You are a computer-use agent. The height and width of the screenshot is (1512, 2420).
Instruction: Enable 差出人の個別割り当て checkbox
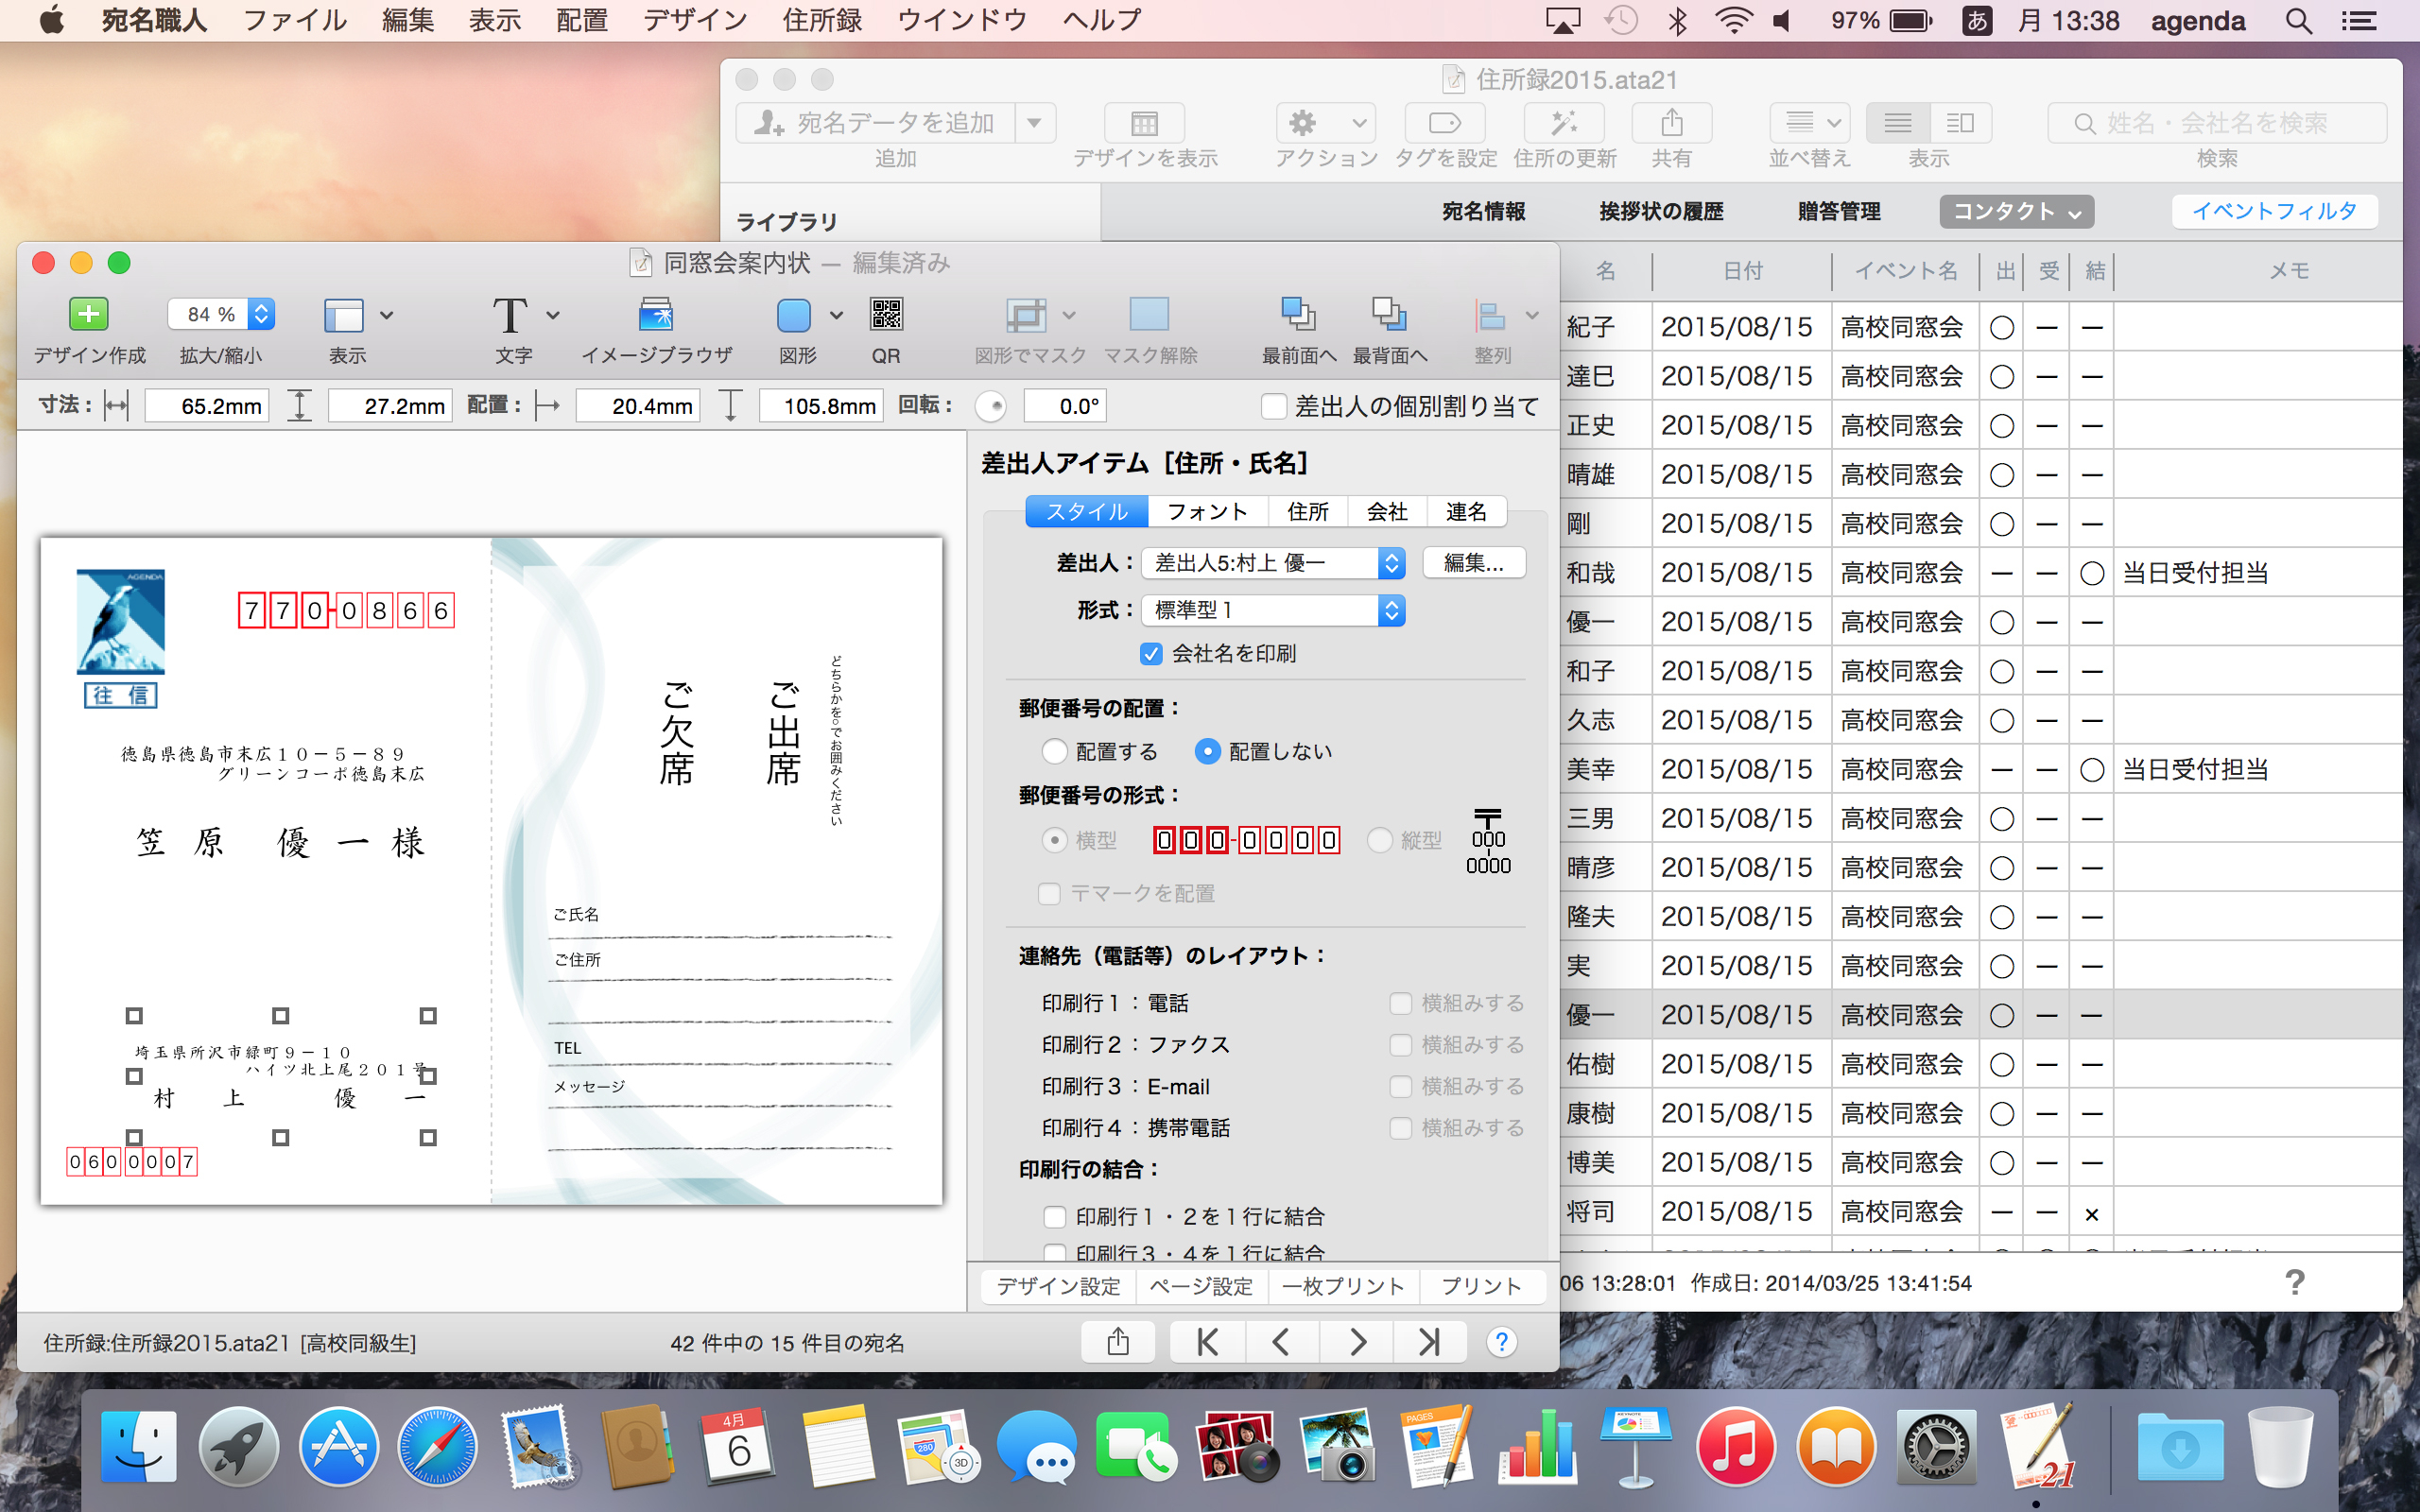pos(1273,406)
